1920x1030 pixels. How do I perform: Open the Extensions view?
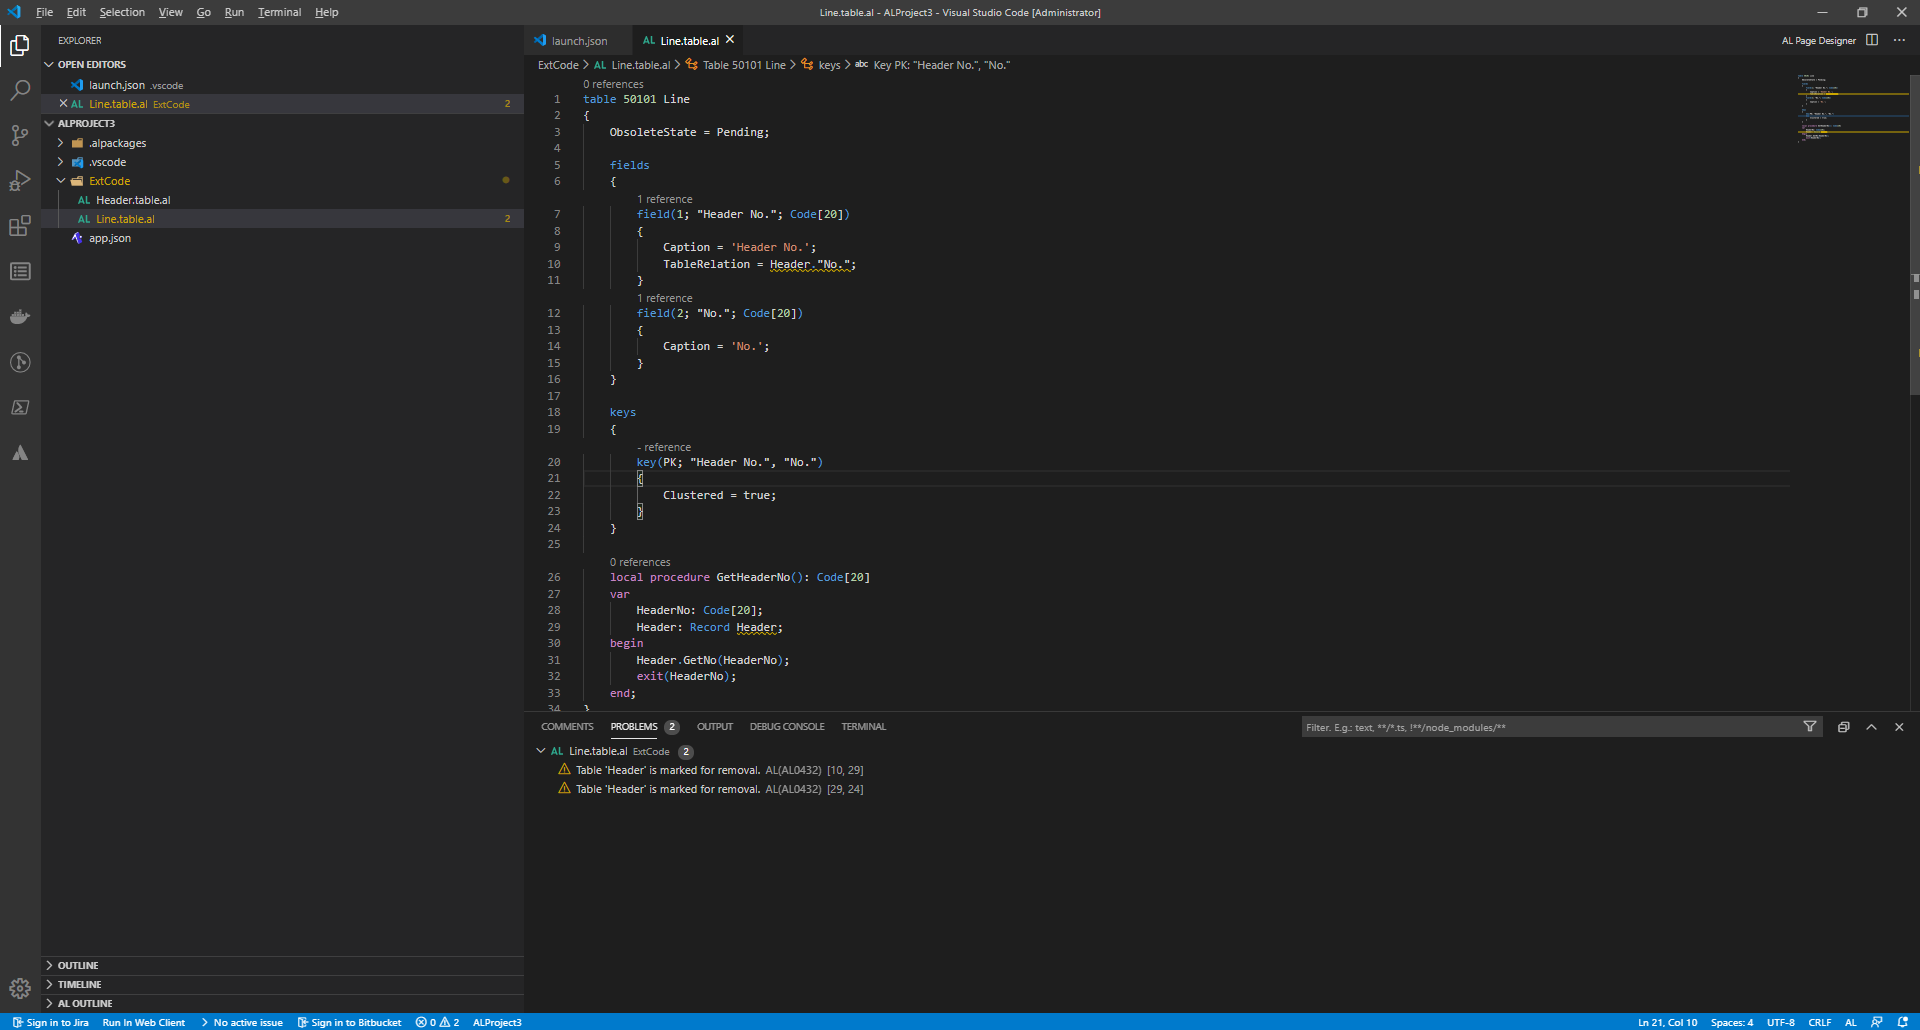pos(20,226)
